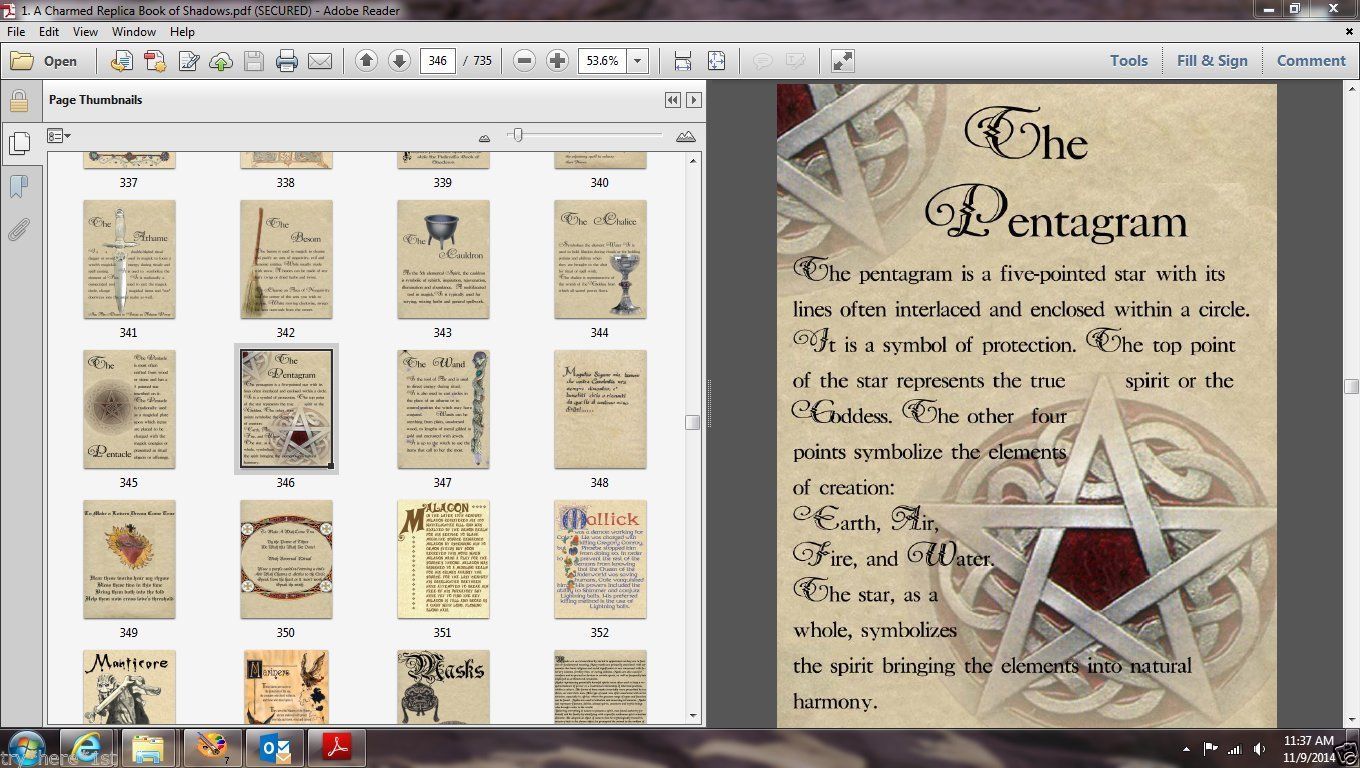Open the View menu
1360x768 pixels.
(86, 32)
